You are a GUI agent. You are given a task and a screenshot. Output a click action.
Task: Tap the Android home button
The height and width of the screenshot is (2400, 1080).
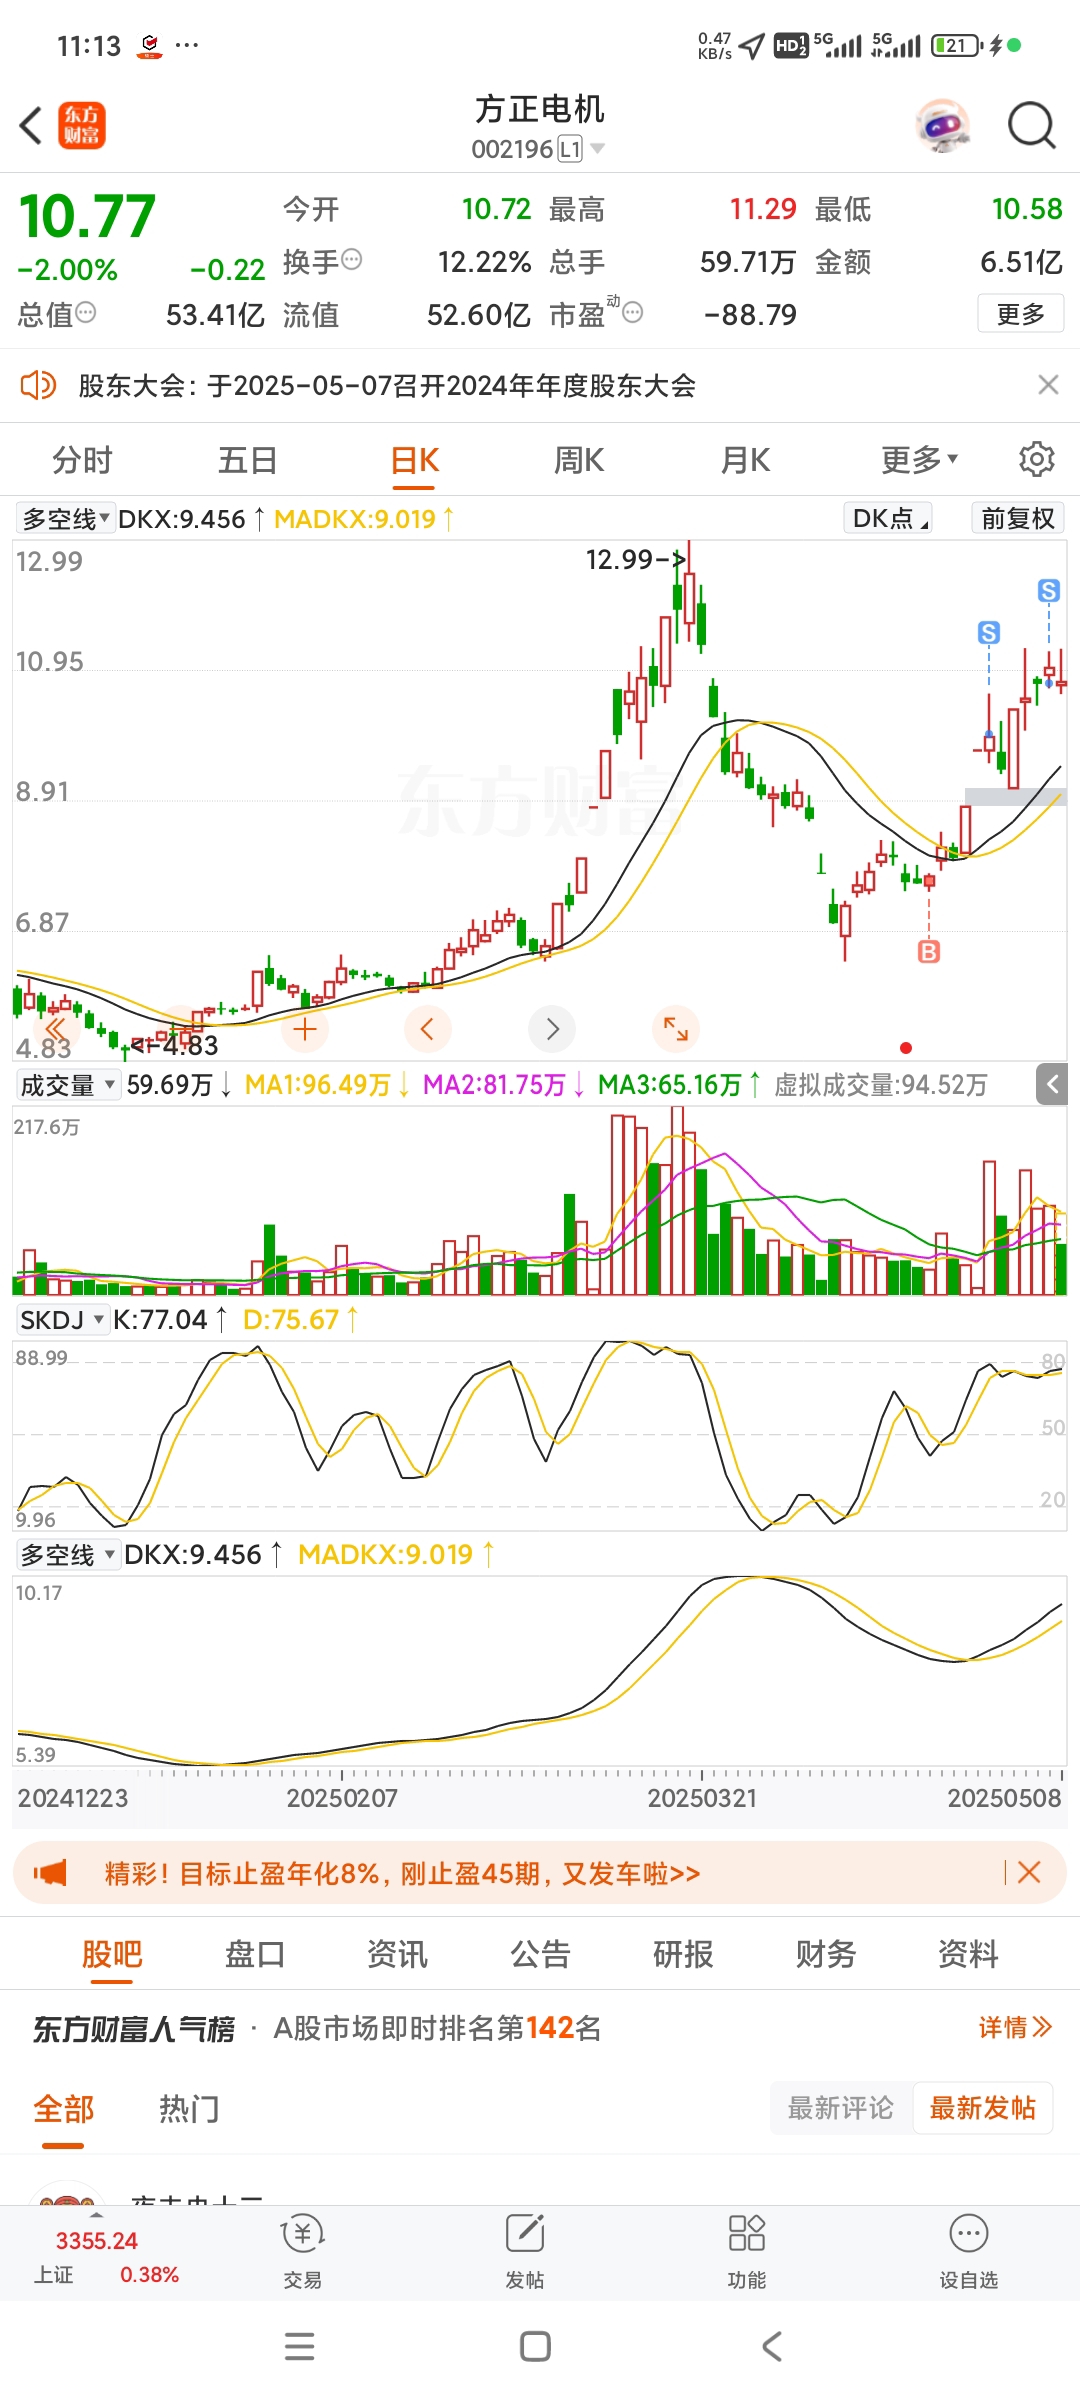click(535, 2346)
